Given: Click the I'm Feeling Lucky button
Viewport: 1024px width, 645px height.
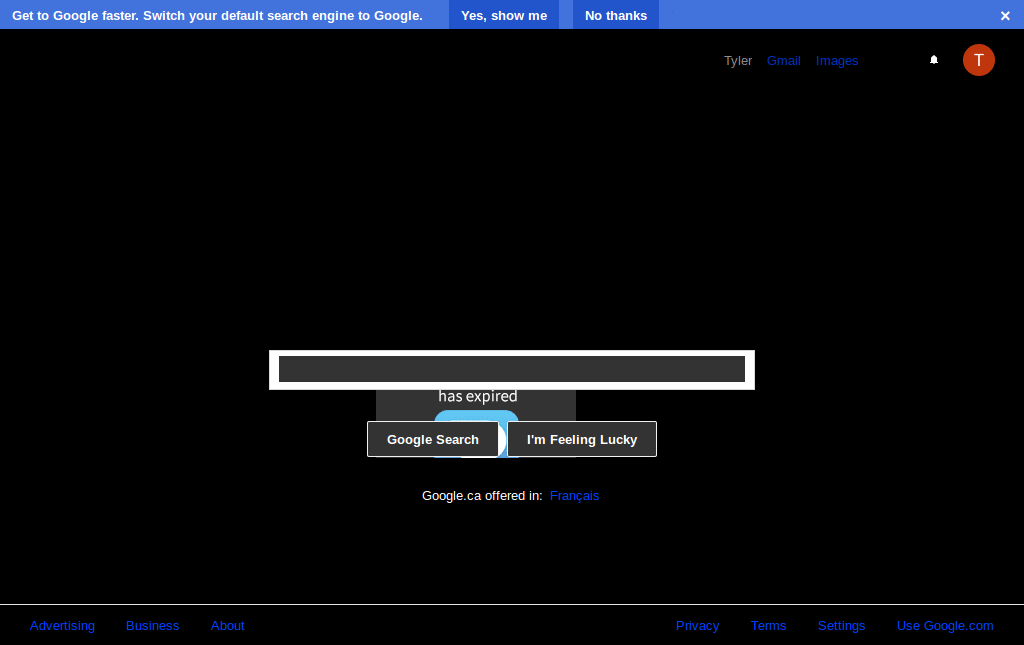Looking at the screenshot, I should pos(582,439).
